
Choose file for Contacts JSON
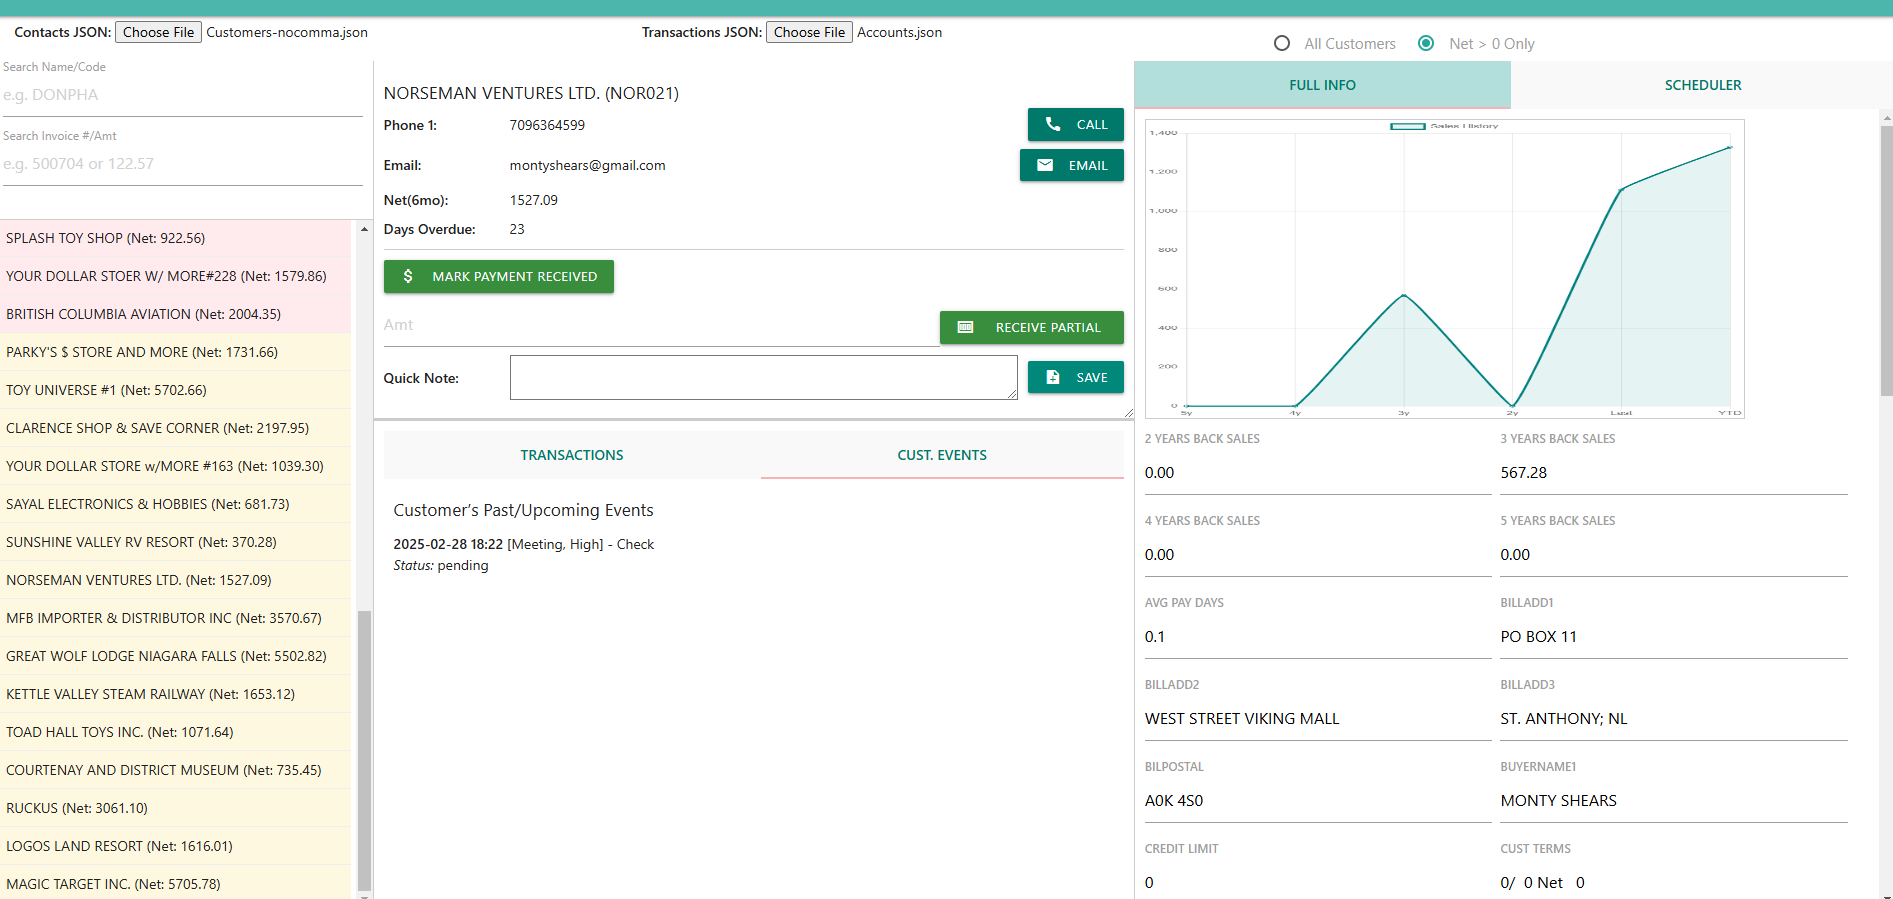[x=158, y=33]
